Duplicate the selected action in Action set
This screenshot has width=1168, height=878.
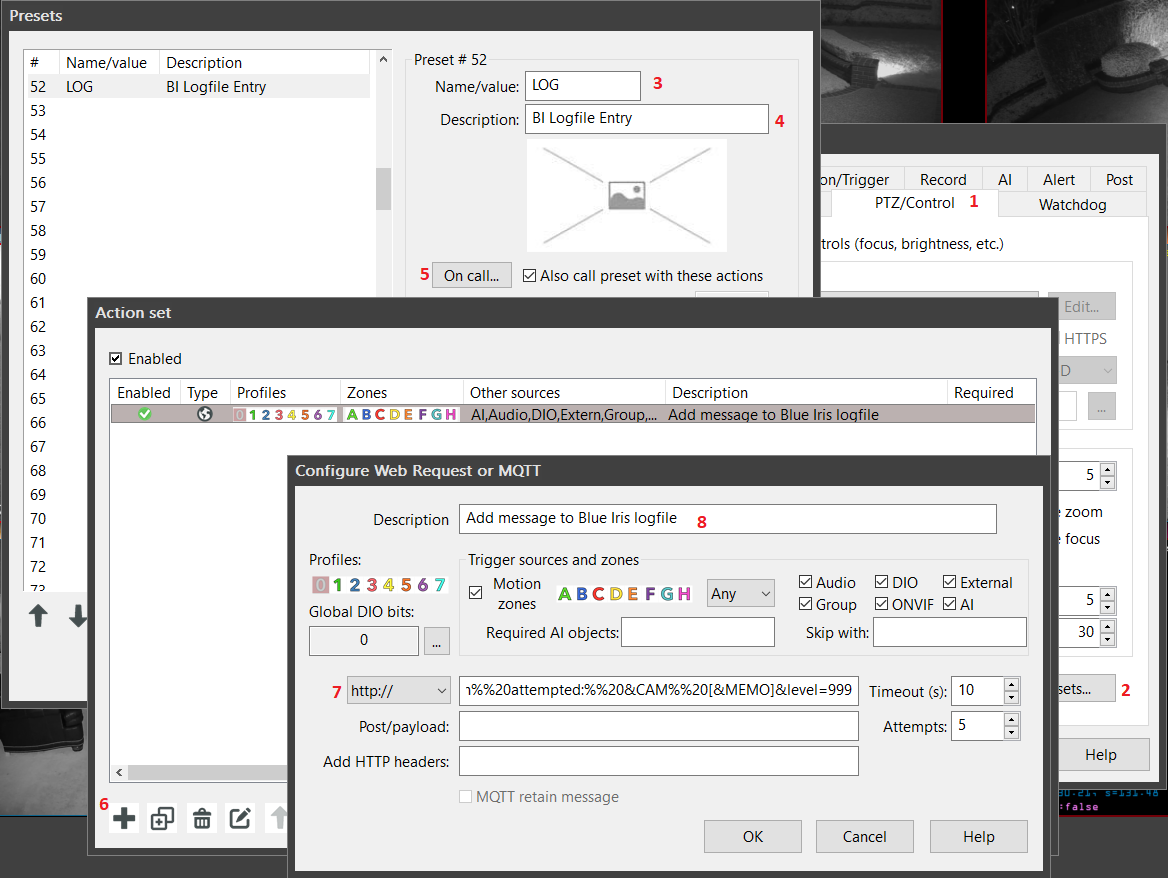(x=162, y=819)
